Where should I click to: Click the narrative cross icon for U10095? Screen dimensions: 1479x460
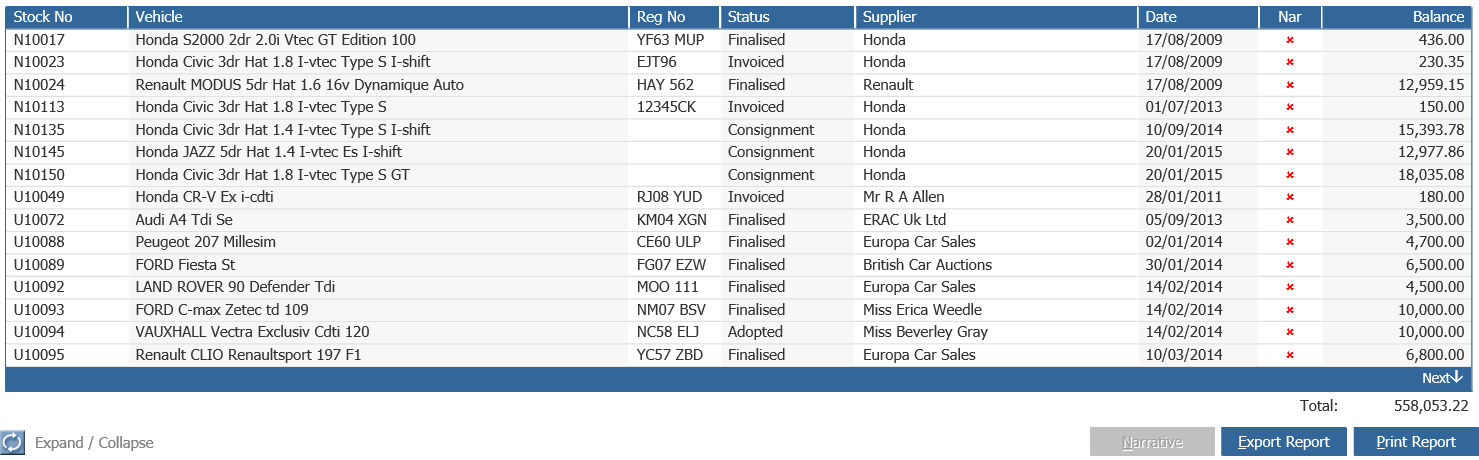(x=1290, y=355)
